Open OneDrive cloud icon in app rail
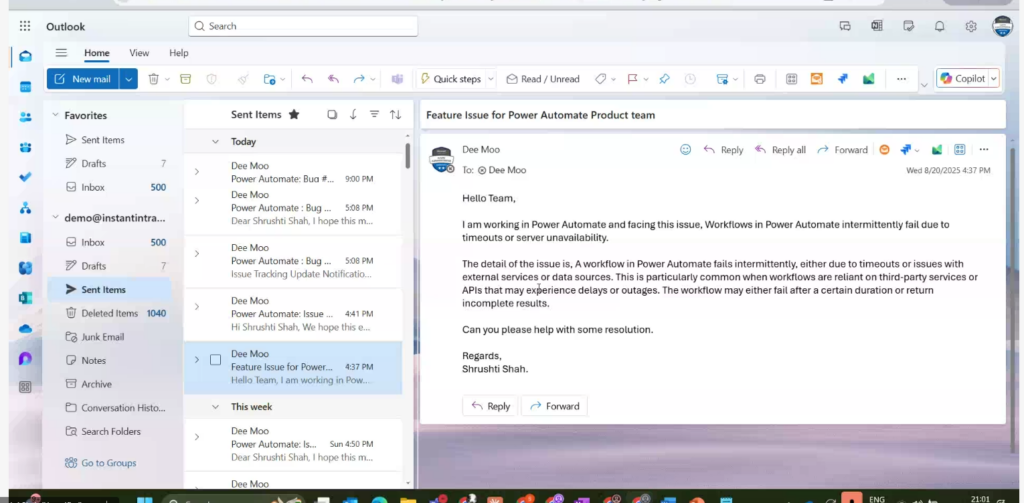Viewport: 1024px width, 503px height. (x=25, y=329)
